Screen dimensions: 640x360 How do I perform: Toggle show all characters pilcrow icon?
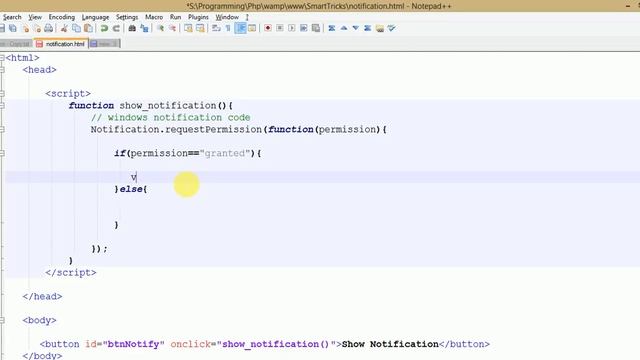[228, 28]
